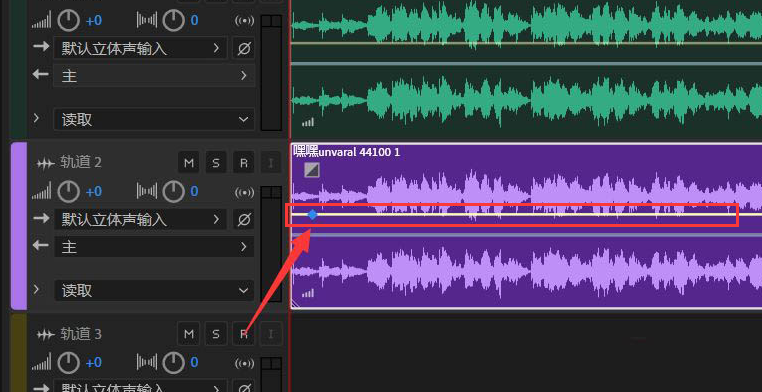
Task: Click fade-in handle on purple clip
Action: pyautogui.click(x=312, y=170)
